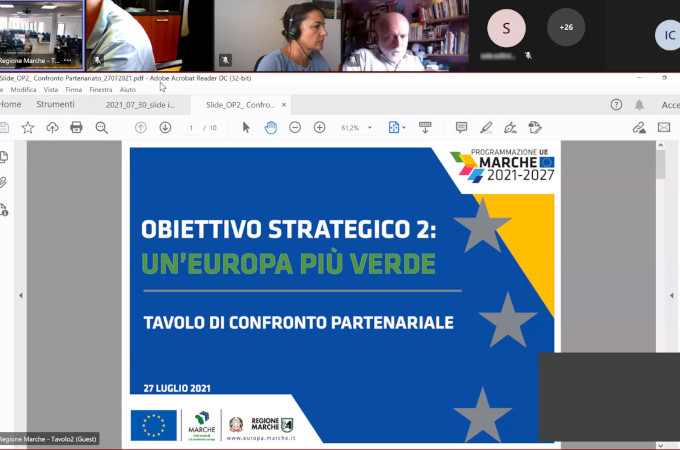This screenshot has height=450, width=680.
Task: Click the upload to cloud icon
Action: (52, 127)
